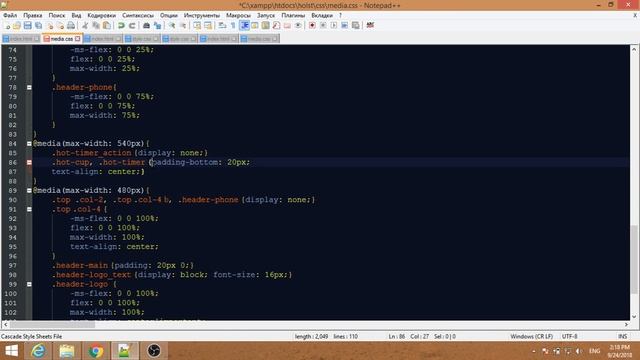Click 'Ln : 86' in status bar
This screenshot has width=640, height=360.
coord(397,337)
